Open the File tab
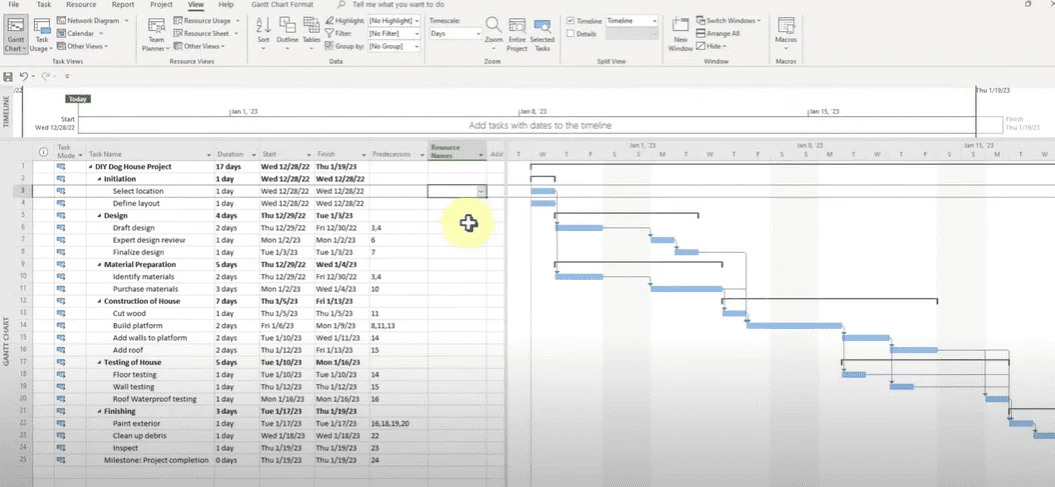The image size is (1055, 487). pyautogui.click(x=13, y=4)
